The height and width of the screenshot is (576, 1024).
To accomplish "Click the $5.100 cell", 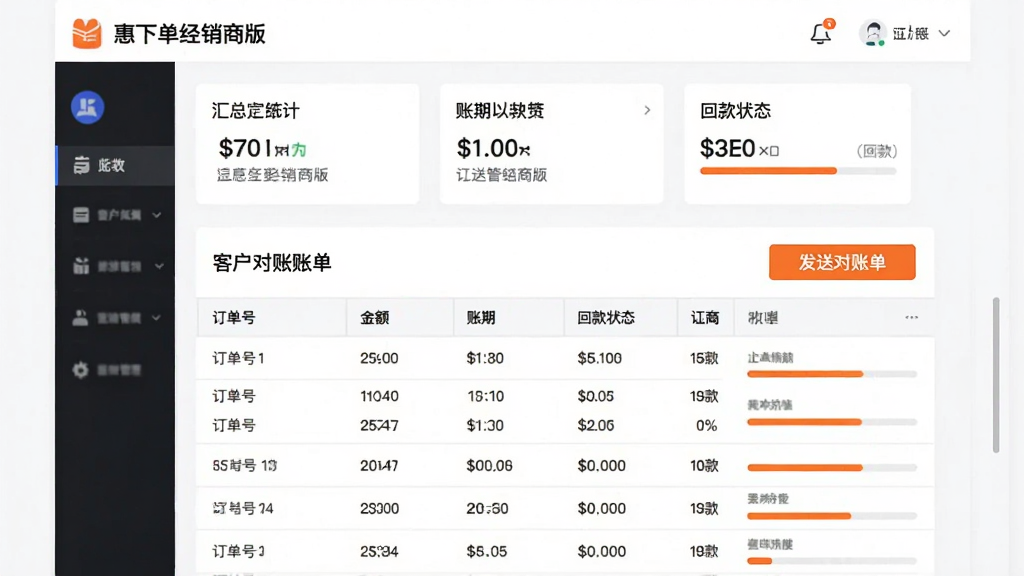I will [x=600, y=359].
